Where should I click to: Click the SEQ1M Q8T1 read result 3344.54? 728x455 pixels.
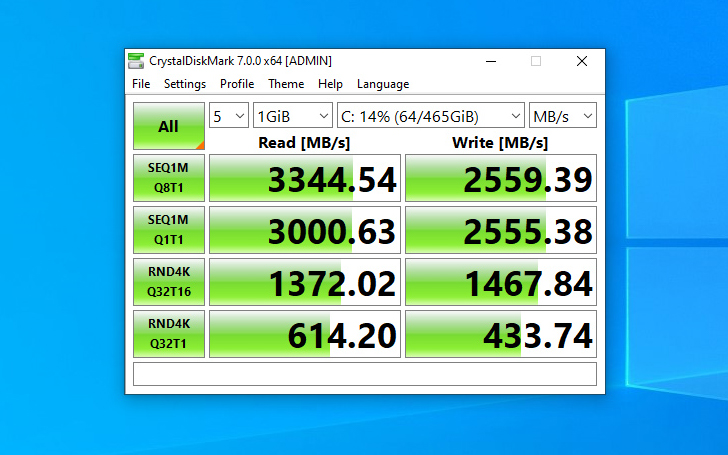click(305, 178)
